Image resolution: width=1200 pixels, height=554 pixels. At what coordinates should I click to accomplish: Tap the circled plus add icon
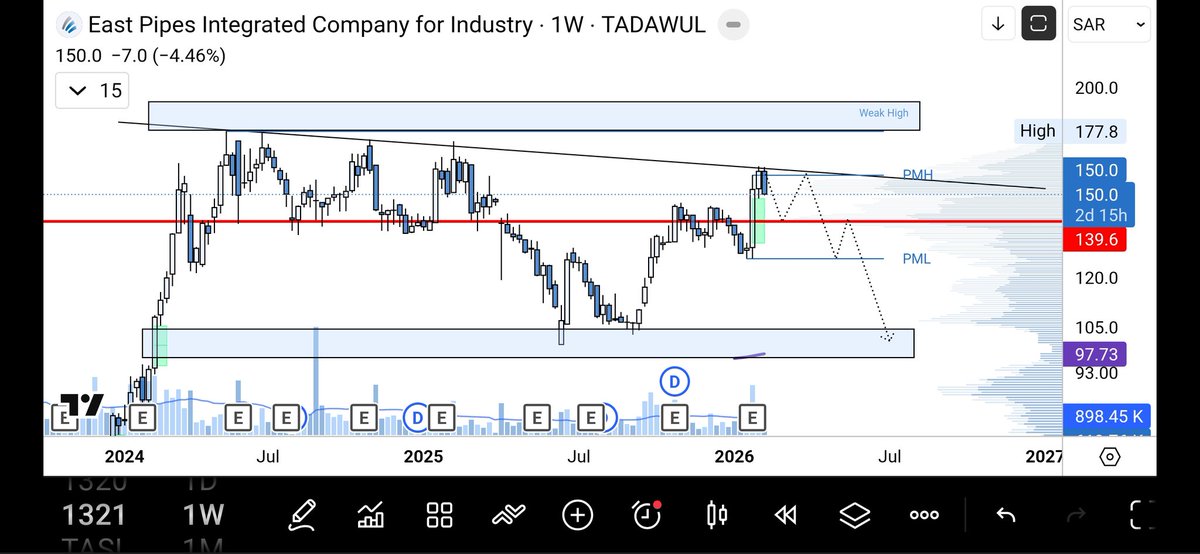pyautogui.click(x=577, y=515)
